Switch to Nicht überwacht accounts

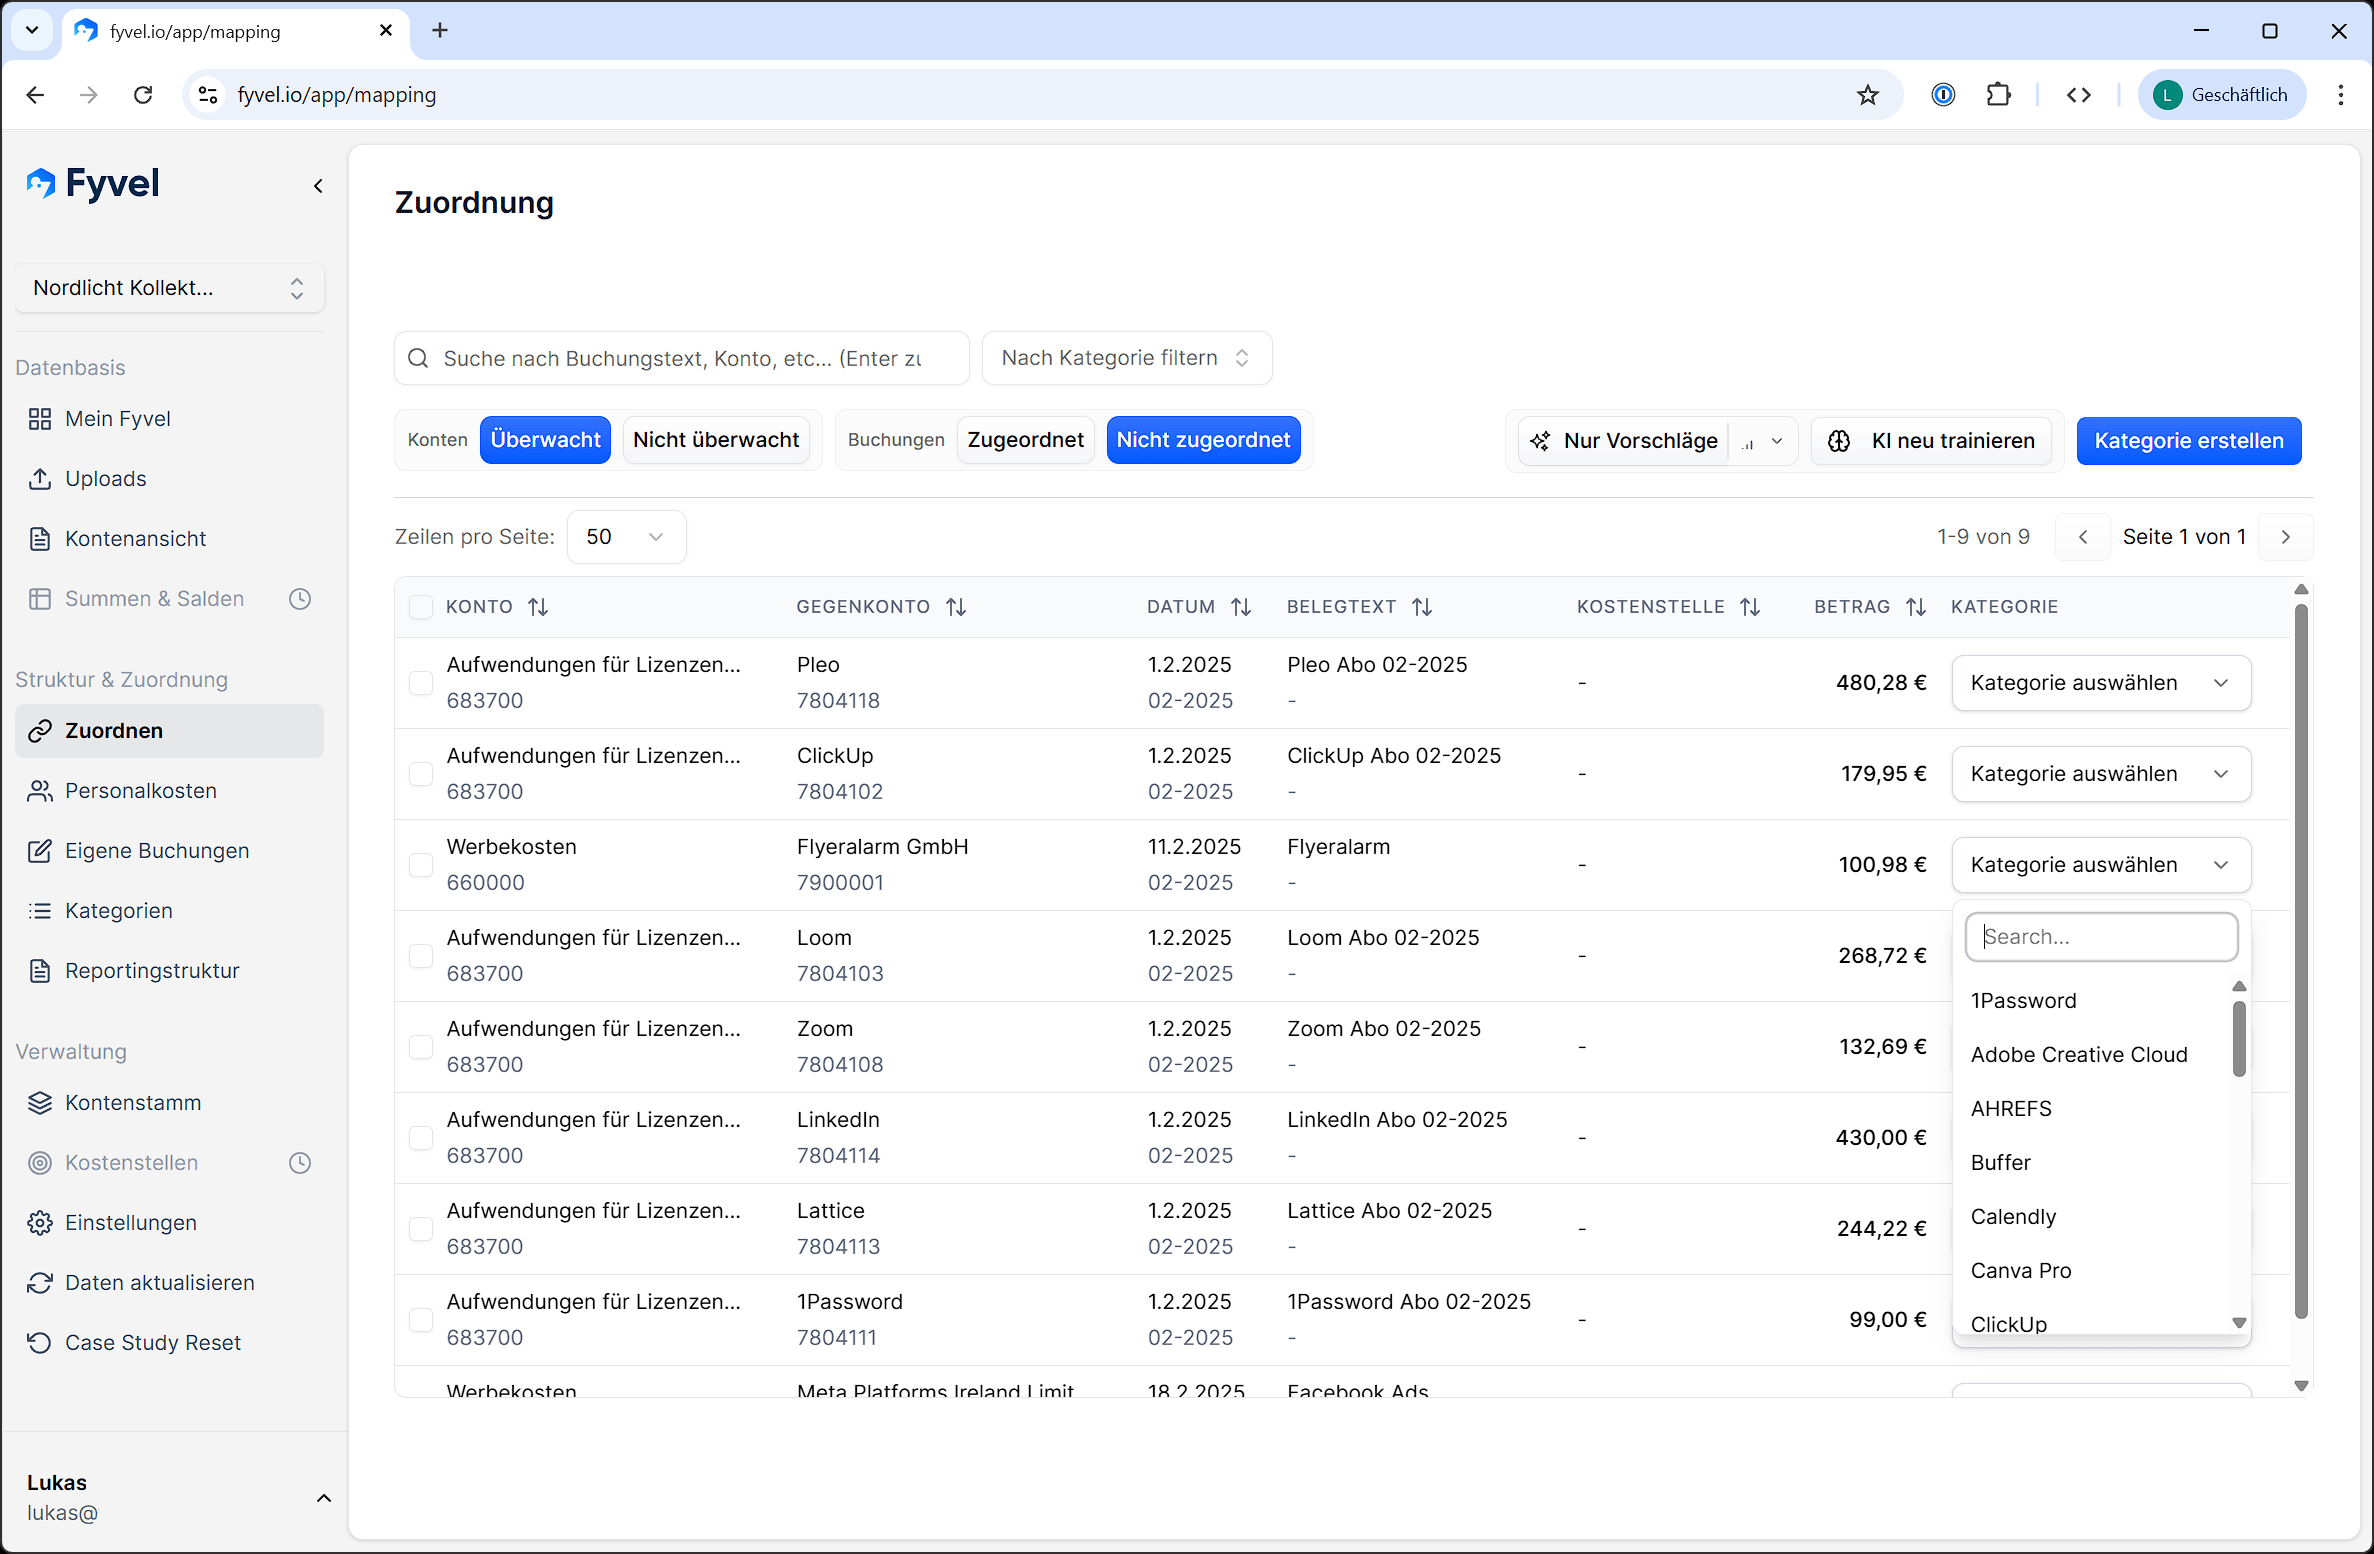point(716,440)
